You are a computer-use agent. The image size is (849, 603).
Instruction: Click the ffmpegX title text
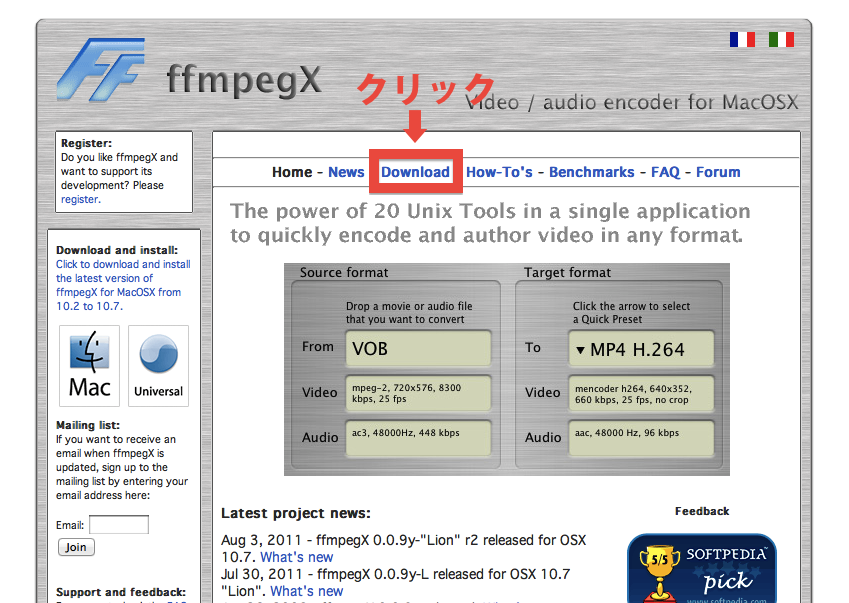(244, 81)
